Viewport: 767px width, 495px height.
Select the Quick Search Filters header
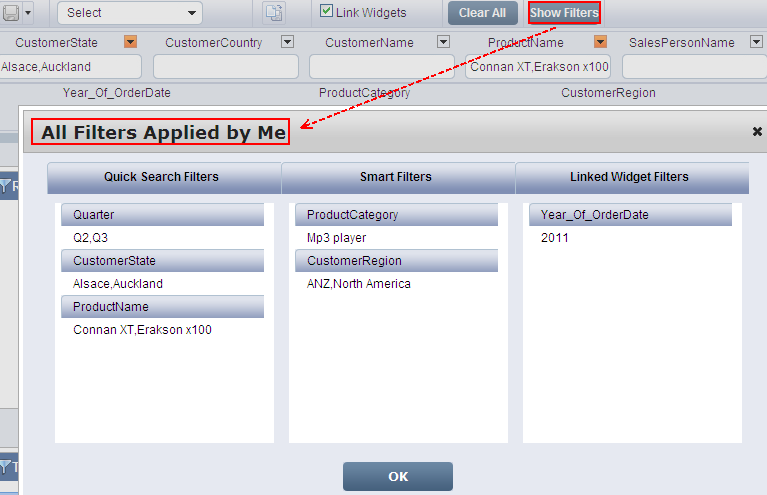[161, 177]
